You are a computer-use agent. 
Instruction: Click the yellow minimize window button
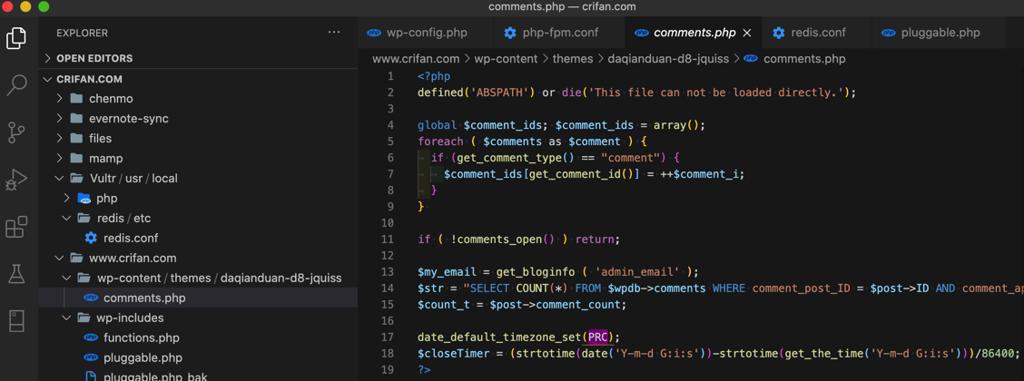25,7
